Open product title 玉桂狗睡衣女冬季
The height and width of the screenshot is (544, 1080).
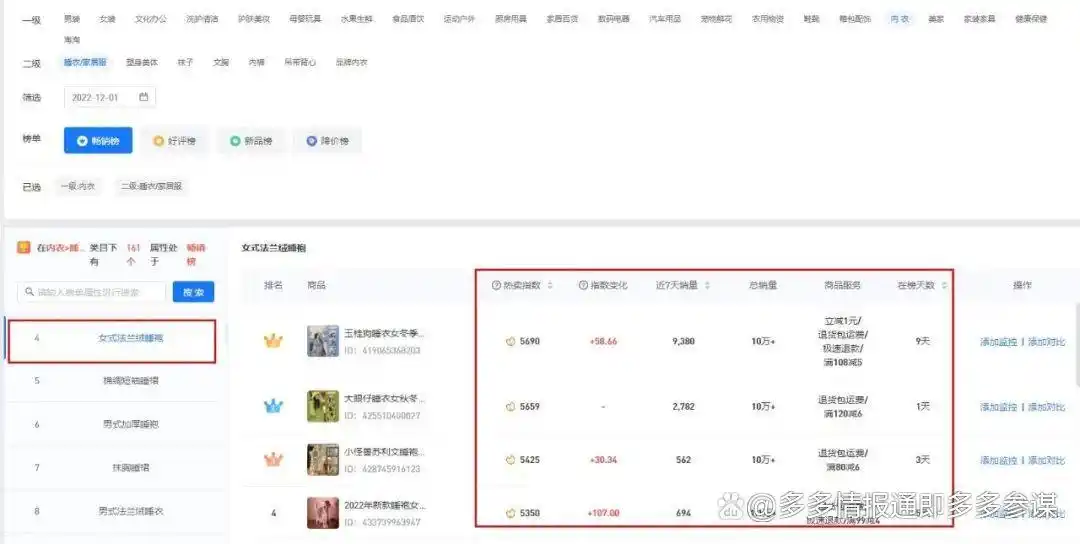[384, 334]
